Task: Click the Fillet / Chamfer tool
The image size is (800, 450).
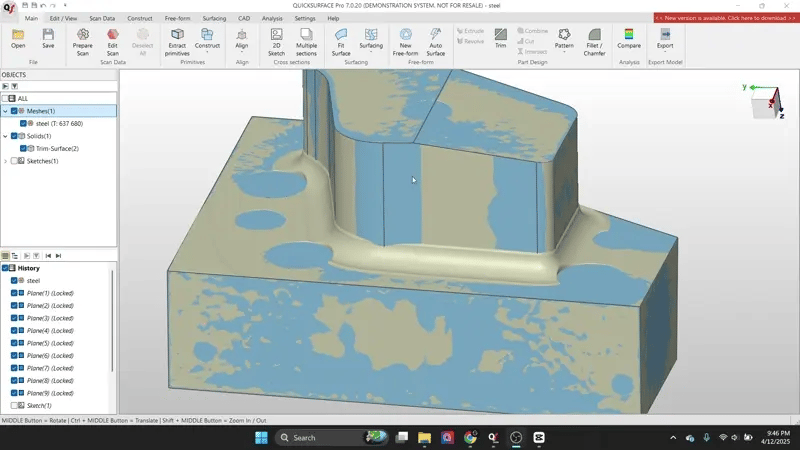Action: [x=594, y=39]
